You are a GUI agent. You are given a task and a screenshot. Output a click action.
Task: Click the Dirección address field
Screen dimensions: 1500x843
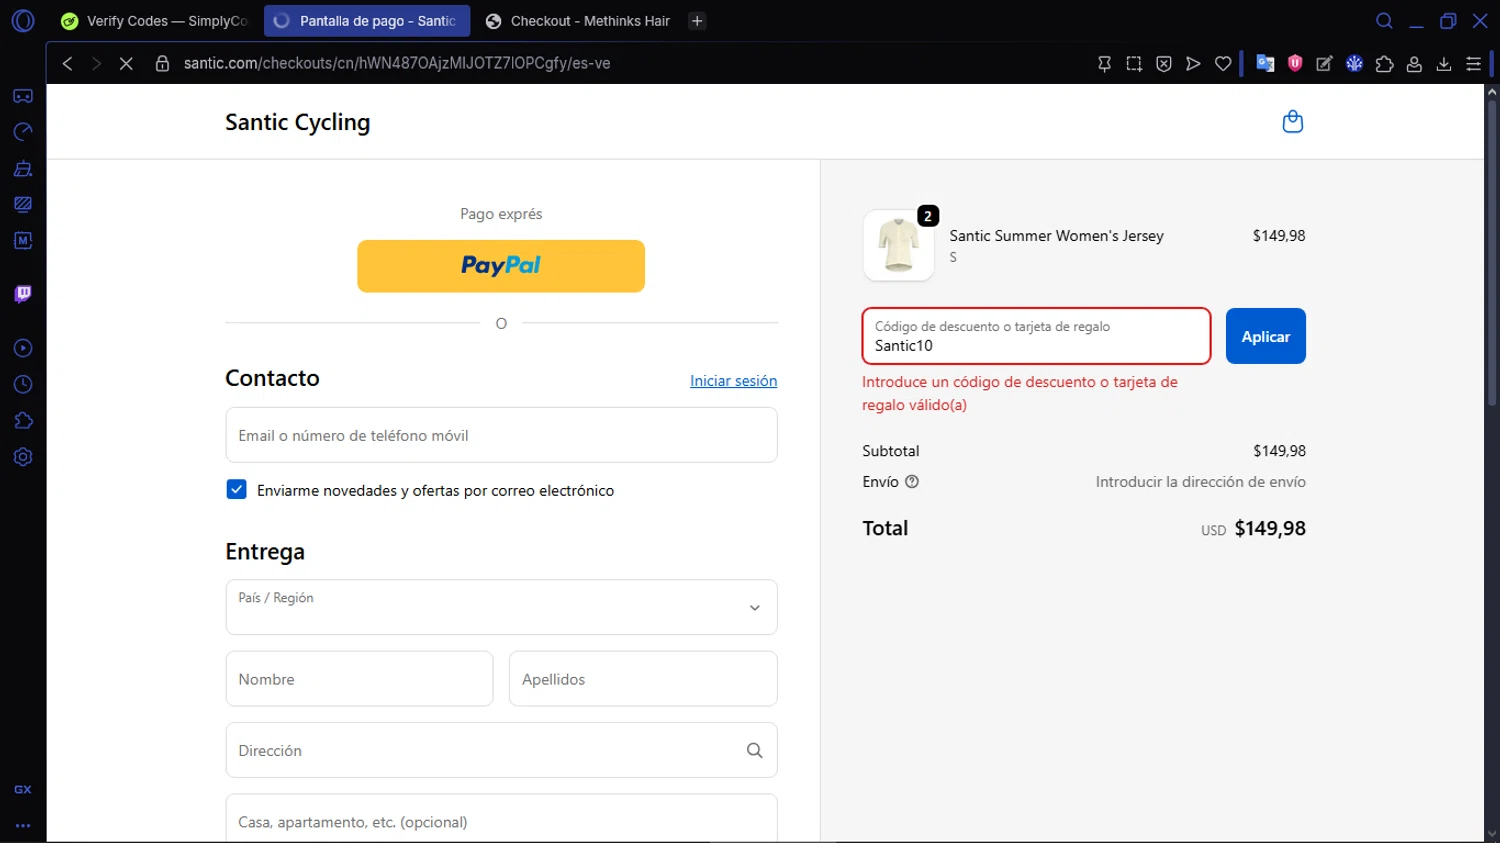tap(501, 750)
